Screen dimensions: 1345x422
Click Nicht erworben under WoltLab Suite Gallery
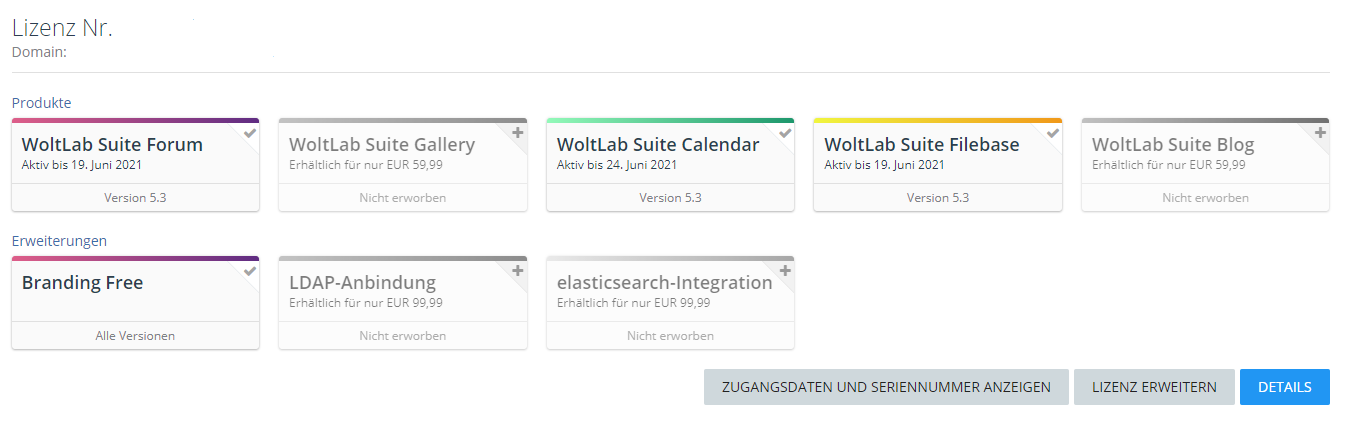point(402,198)
